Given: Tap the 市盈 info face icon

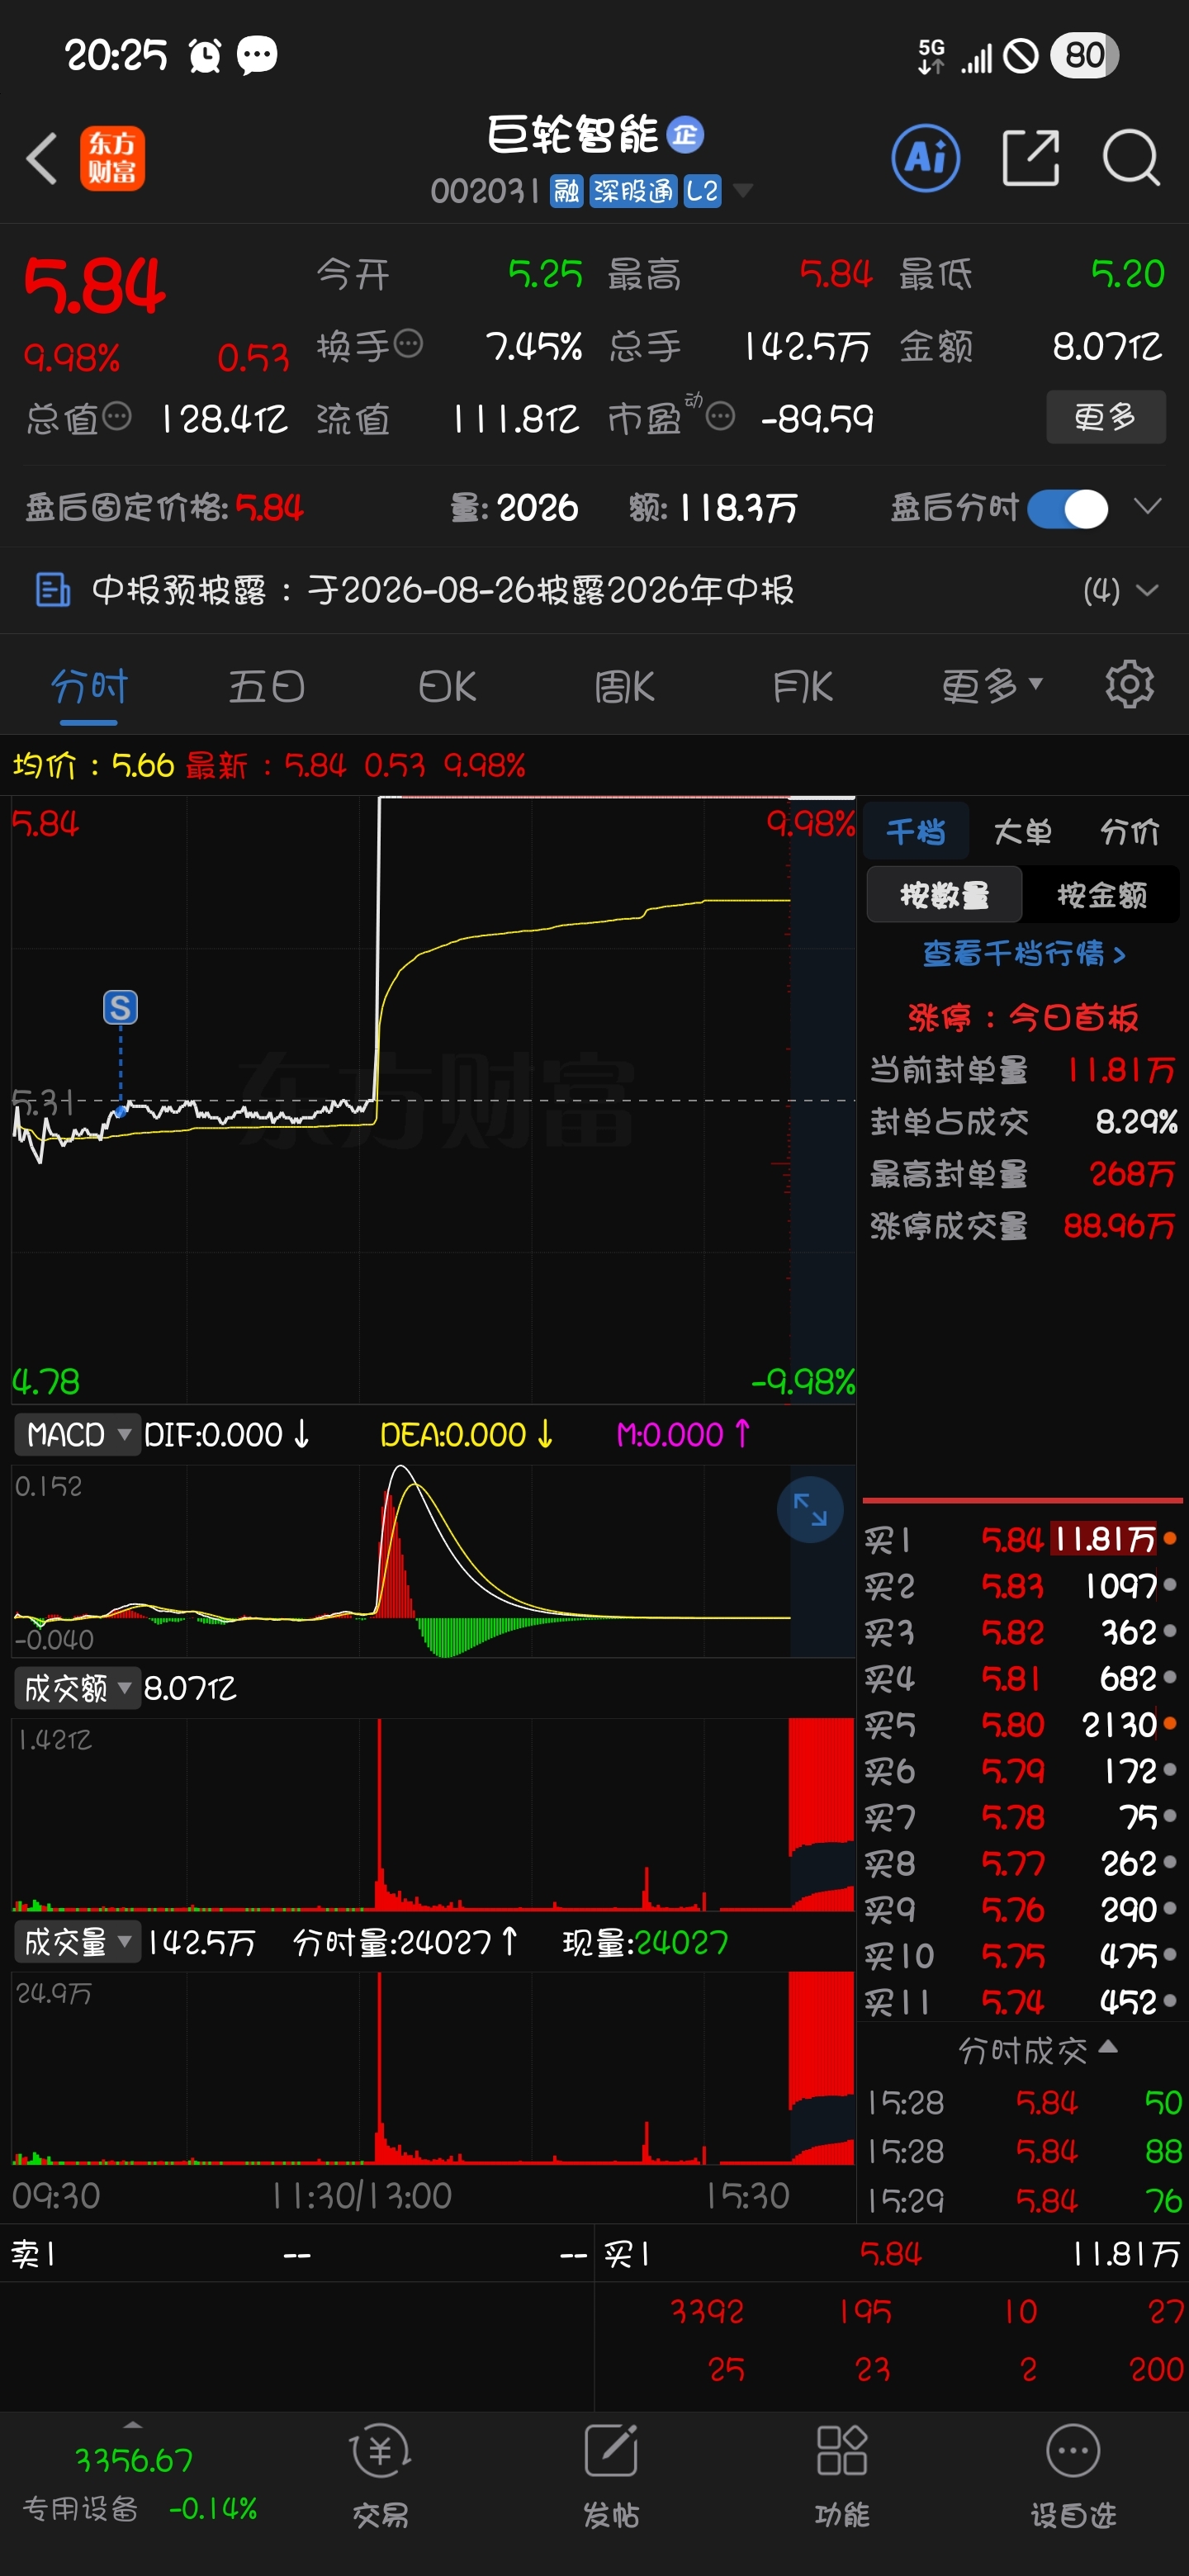Looking at the screenshot, I should pos(720,416).
